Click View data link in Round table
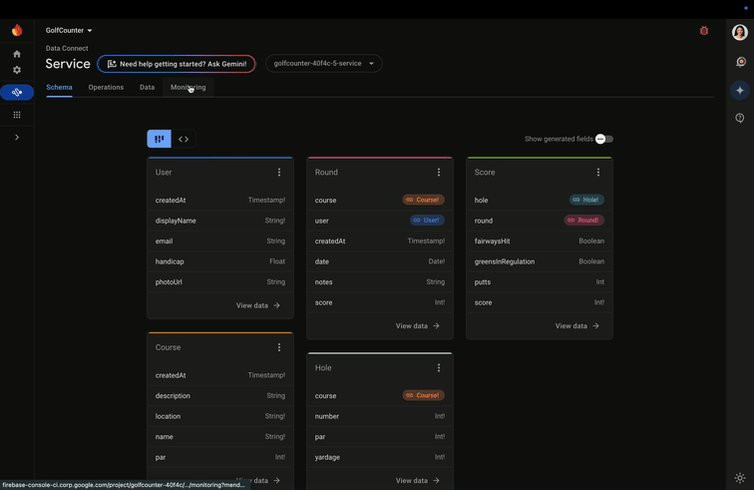The width and height of the screenshot is (754, 490). pyautogui.click(x=417, y=326)
